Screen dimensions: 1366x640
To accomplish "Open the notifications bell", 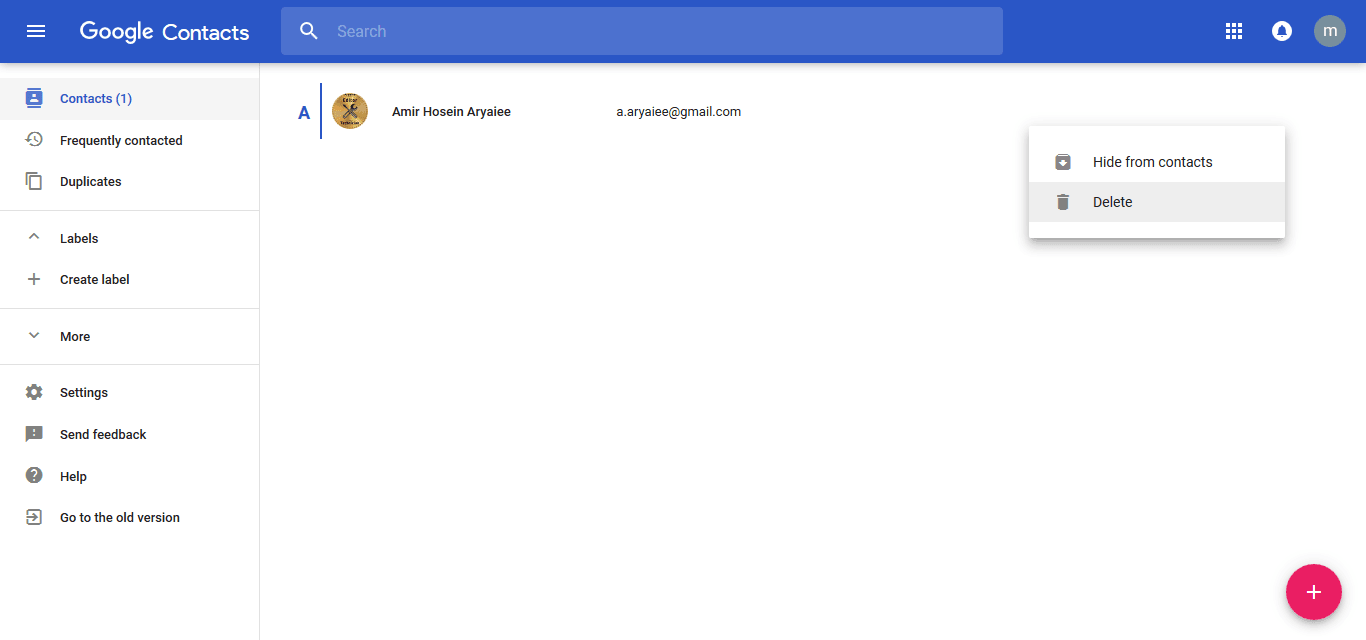I will pos(1281,31).
